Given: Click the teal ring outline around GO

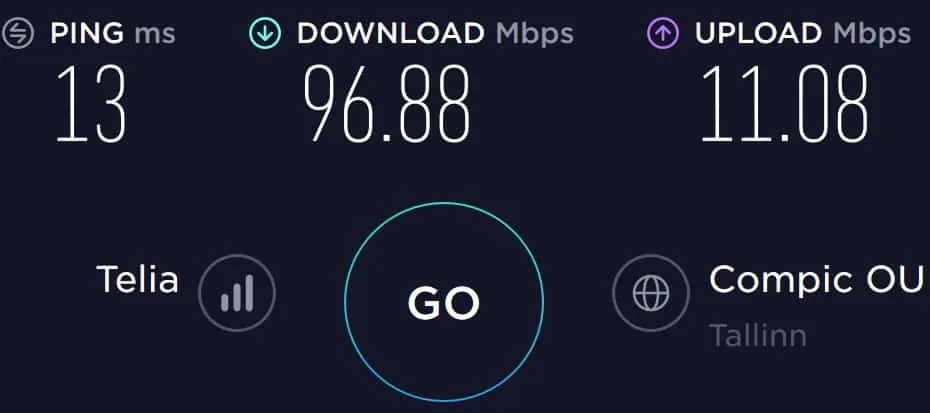Looking at the screenshot, I should tap(444, 204).
